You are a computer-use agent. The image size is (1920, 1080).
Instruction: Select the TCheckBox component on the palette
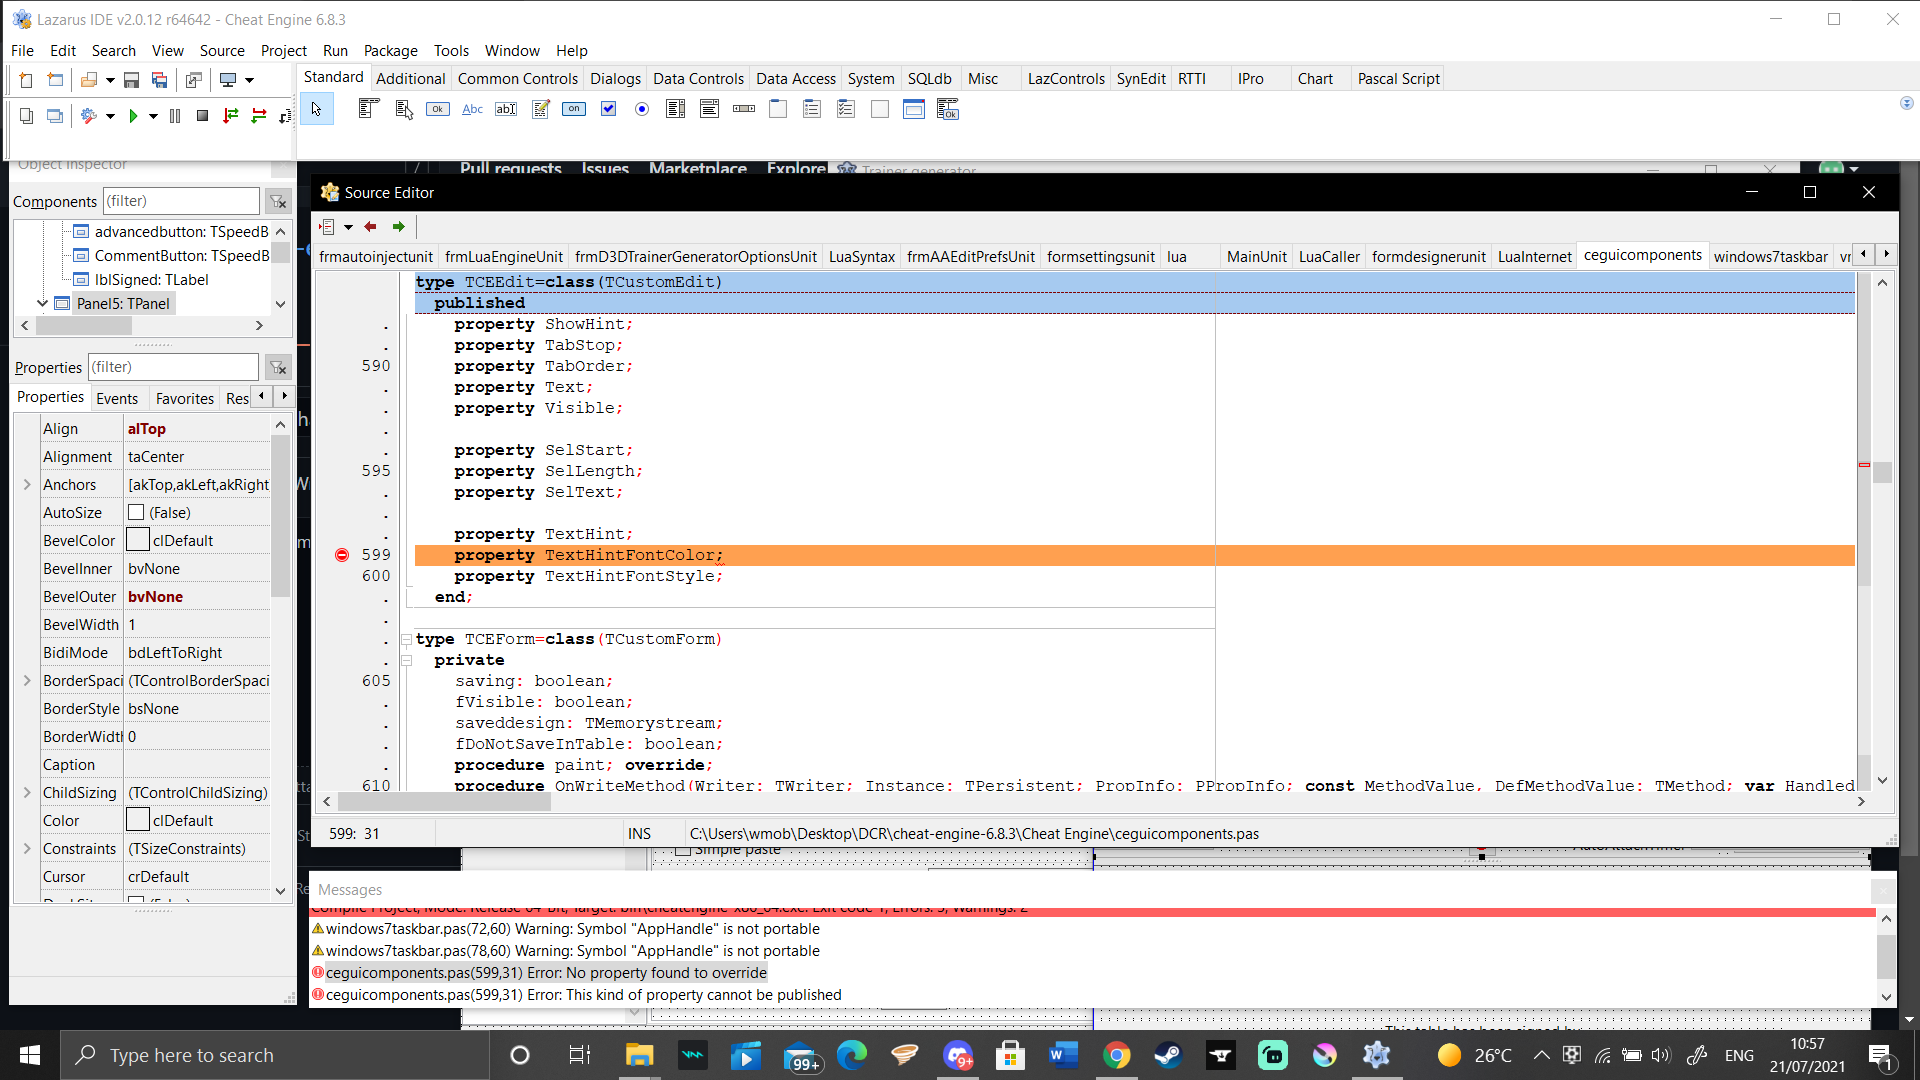(x=608, y=109)
